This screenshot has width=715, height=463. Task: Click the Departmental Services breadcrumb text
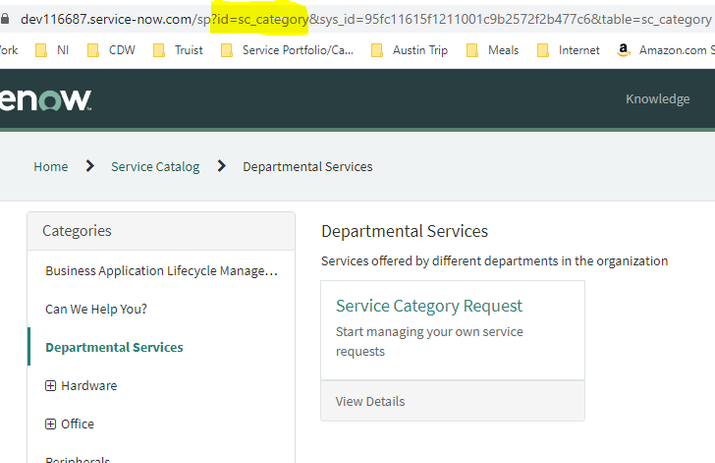[307, 166]
